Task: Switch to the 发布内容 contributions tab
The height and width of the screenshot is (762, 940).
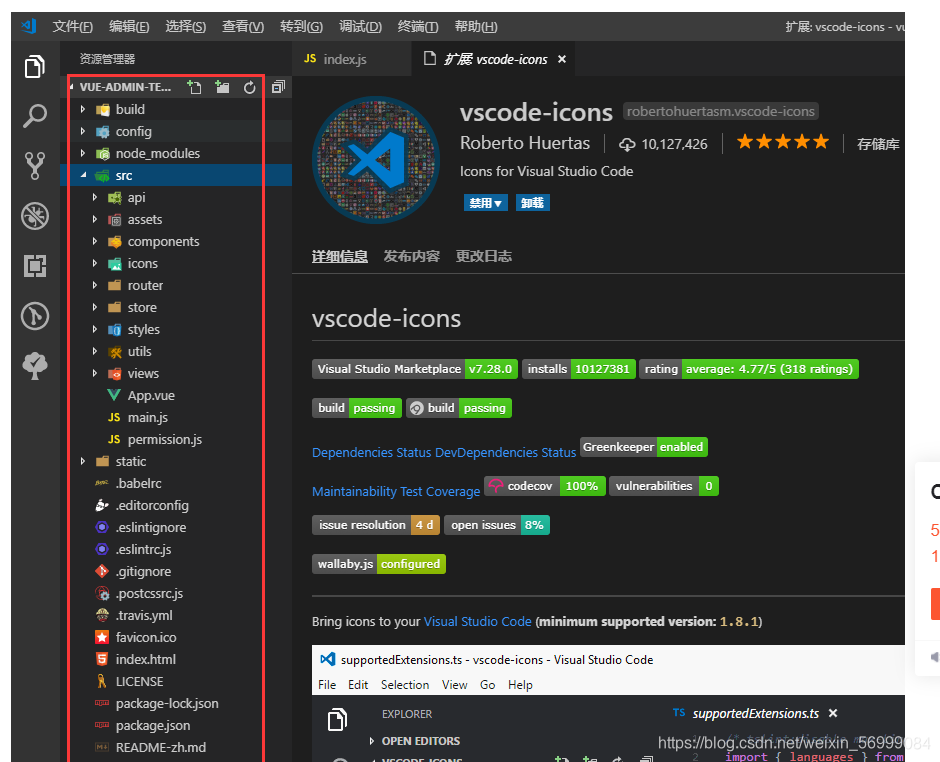Action: click(411, 257)
